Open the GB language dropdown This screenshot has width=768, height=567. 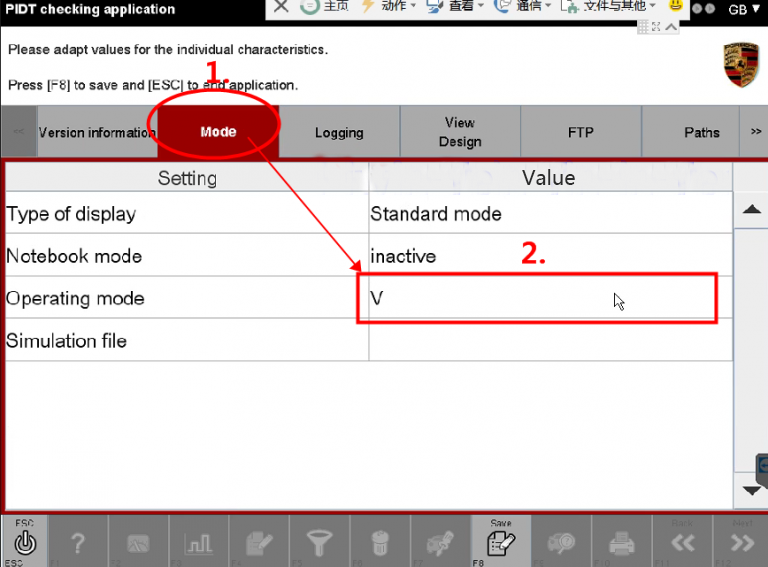tap(743, 9)
